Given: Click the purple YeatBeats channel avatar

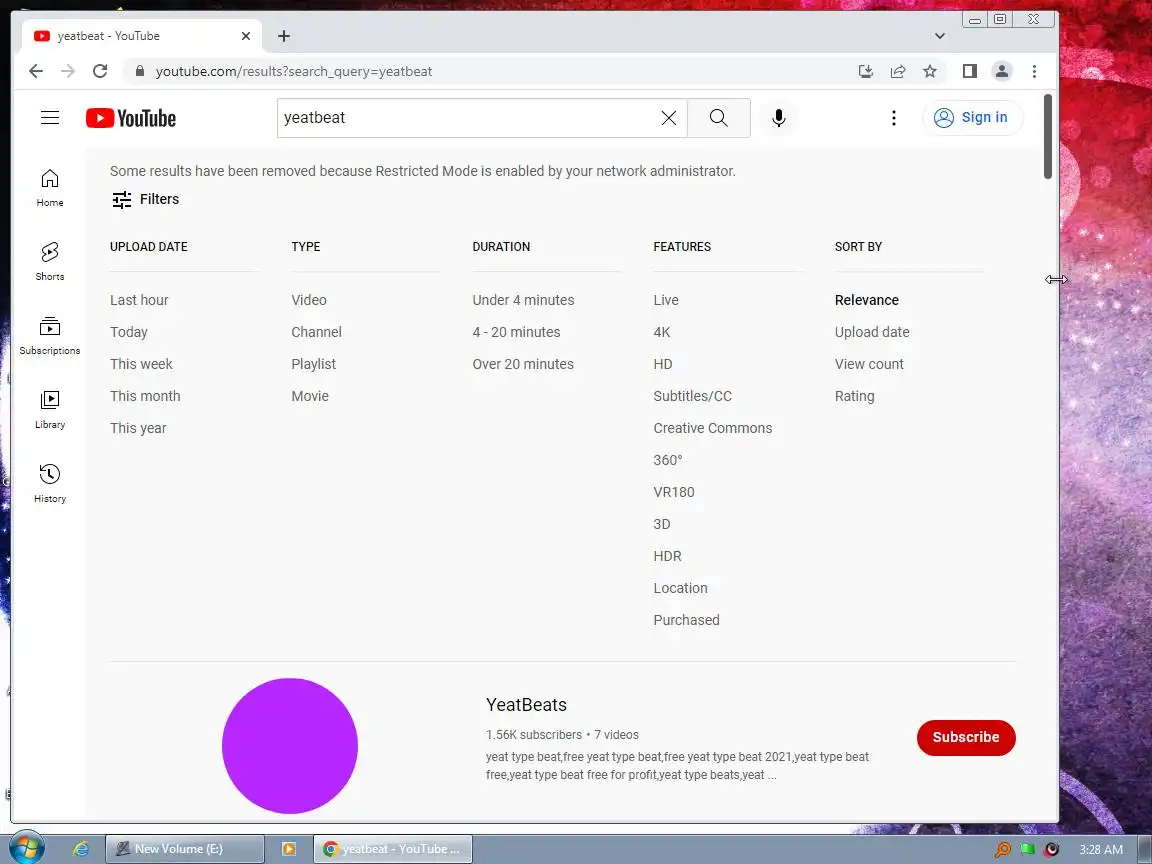Looking at the screenshot, I should coord(289,745).
